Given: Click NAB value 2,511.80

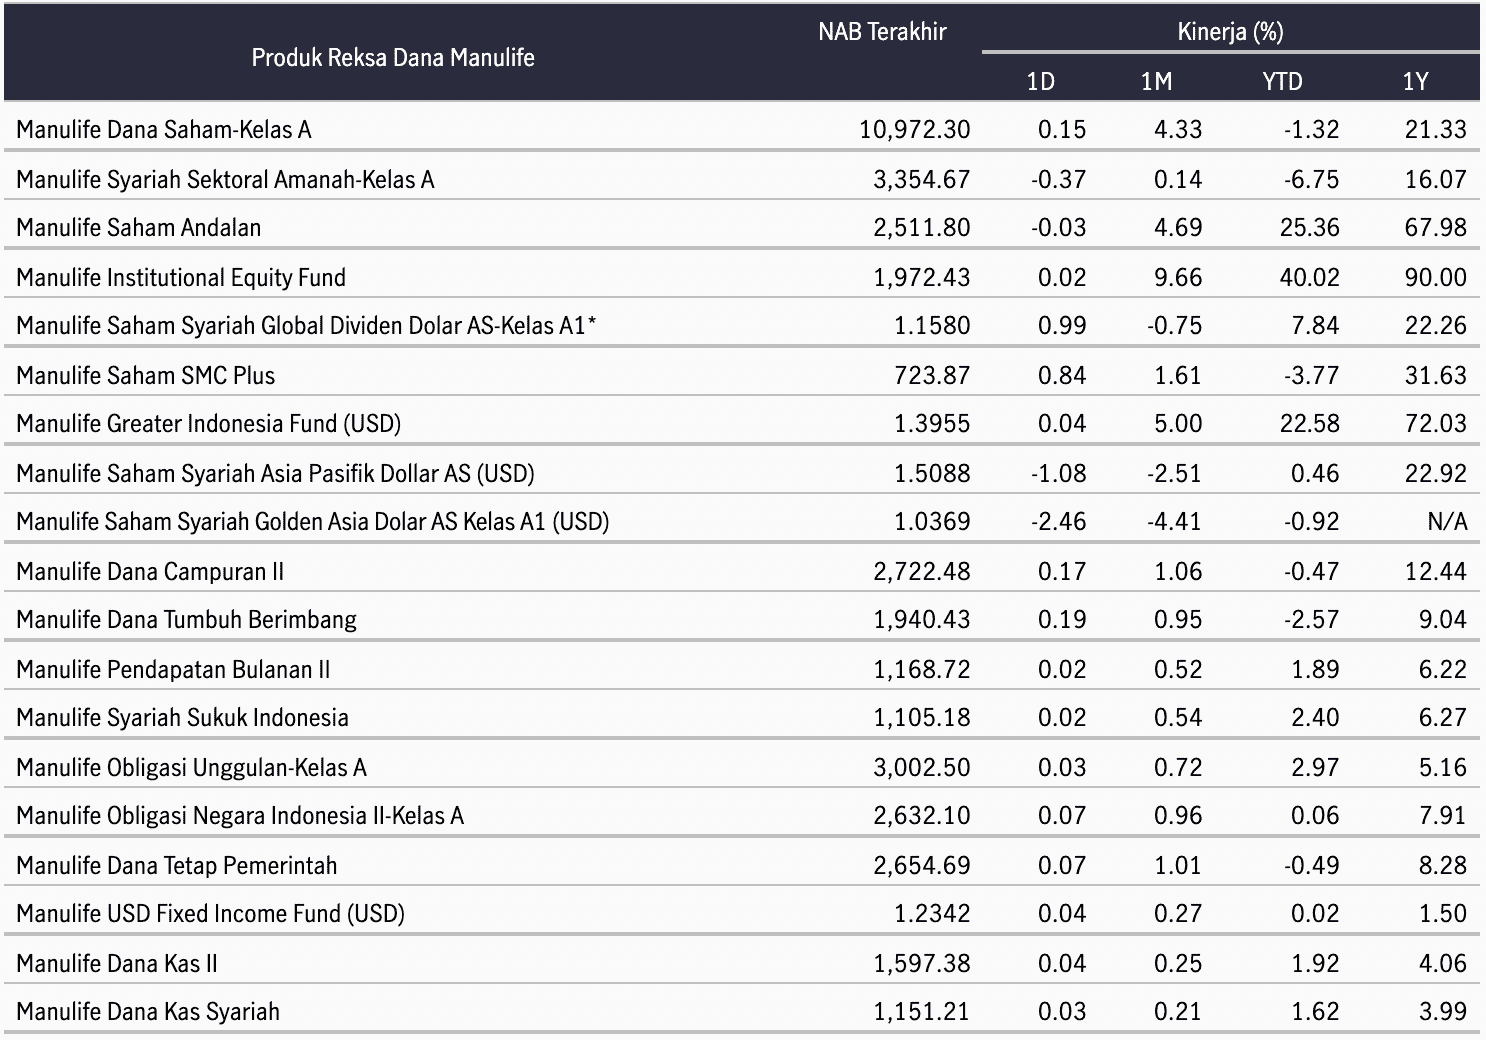Looking at the screenshot, I should pos(922,227).
